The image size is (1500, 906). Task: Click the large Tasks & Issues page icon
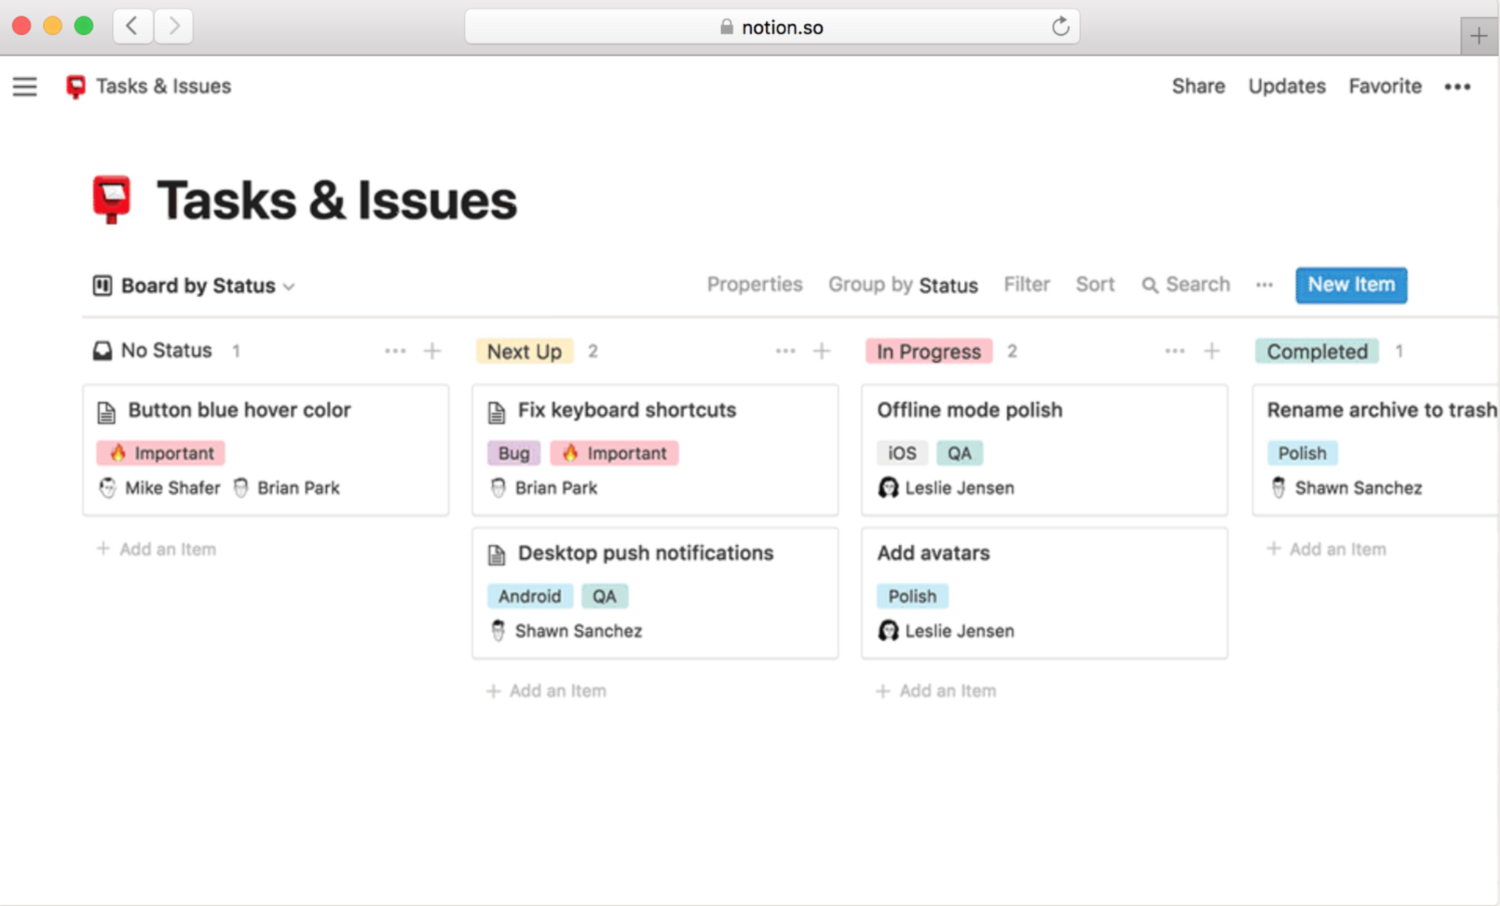point(112,199)
